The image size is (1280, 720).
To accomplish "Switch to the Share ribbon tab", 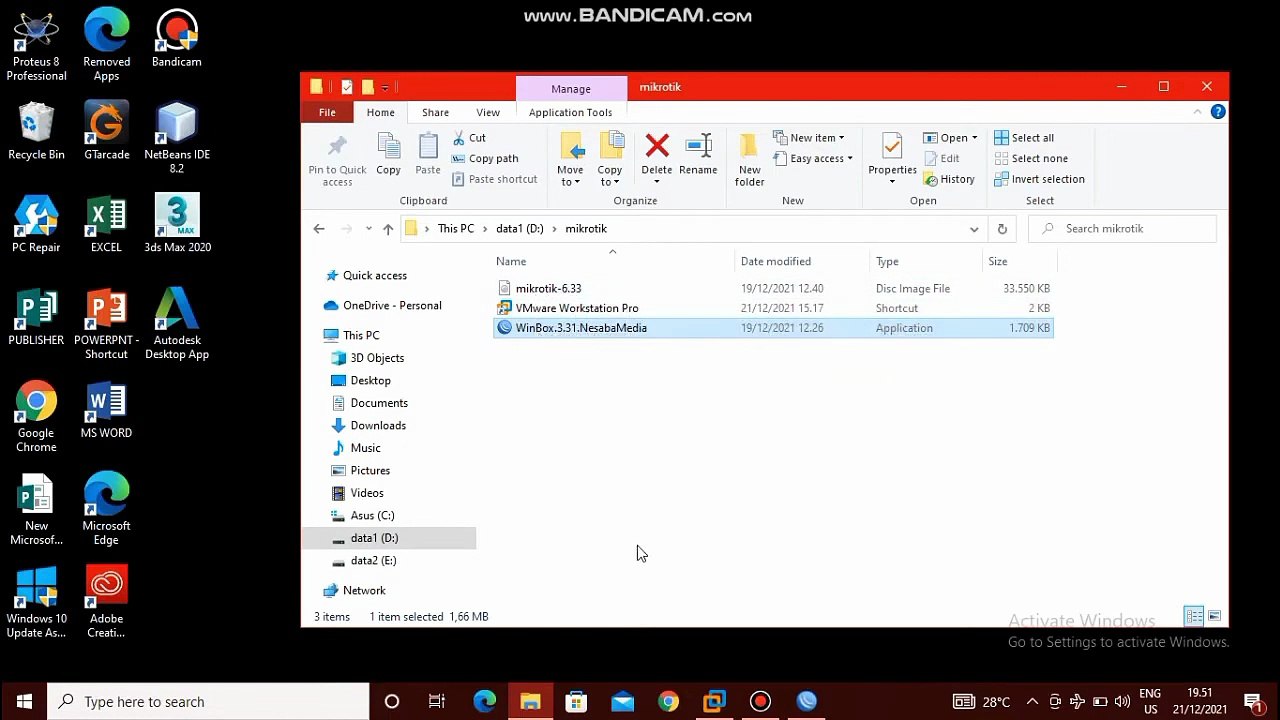I will click(x=435, y=112).
